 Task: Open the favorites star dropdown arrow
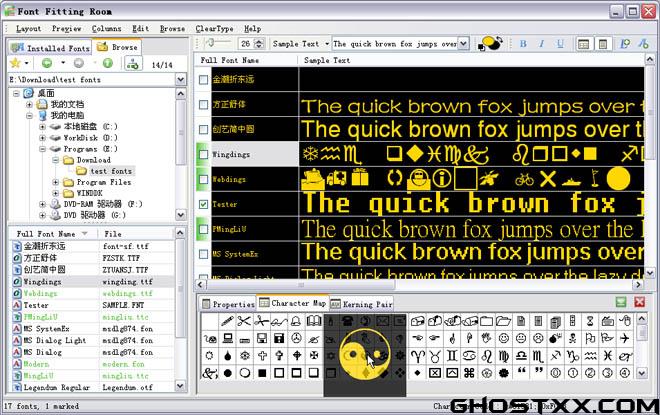(x=27, y=64)
